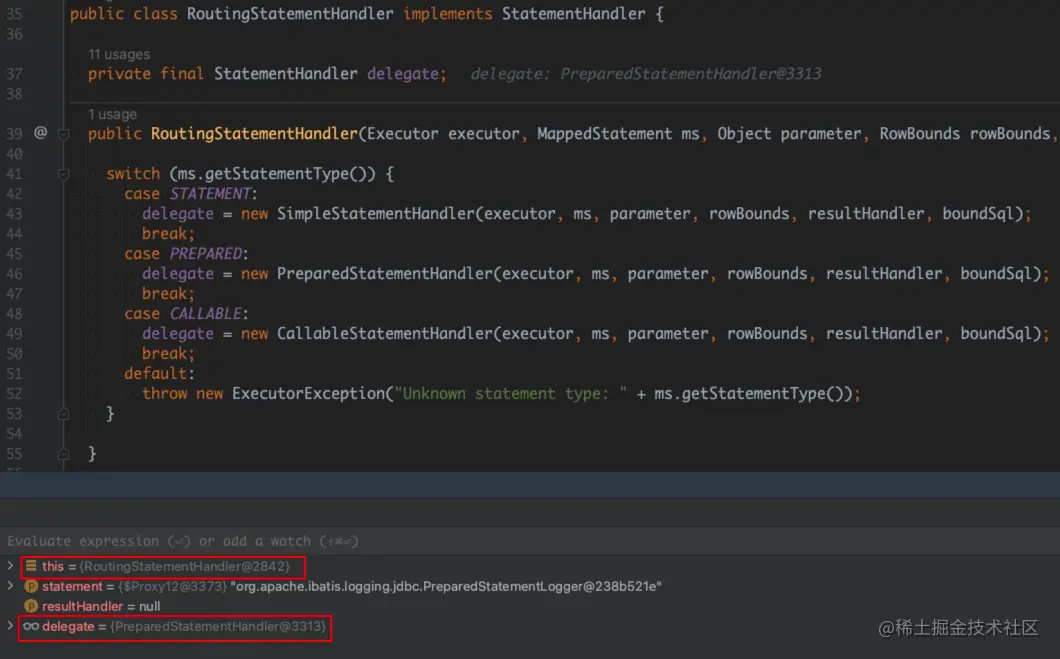Image resolution: width=1060 pixels, height=659 pixels.
Task: Select the 'this = {RoutingStatementHandler@2842}' row
Action: pos(530,566)
